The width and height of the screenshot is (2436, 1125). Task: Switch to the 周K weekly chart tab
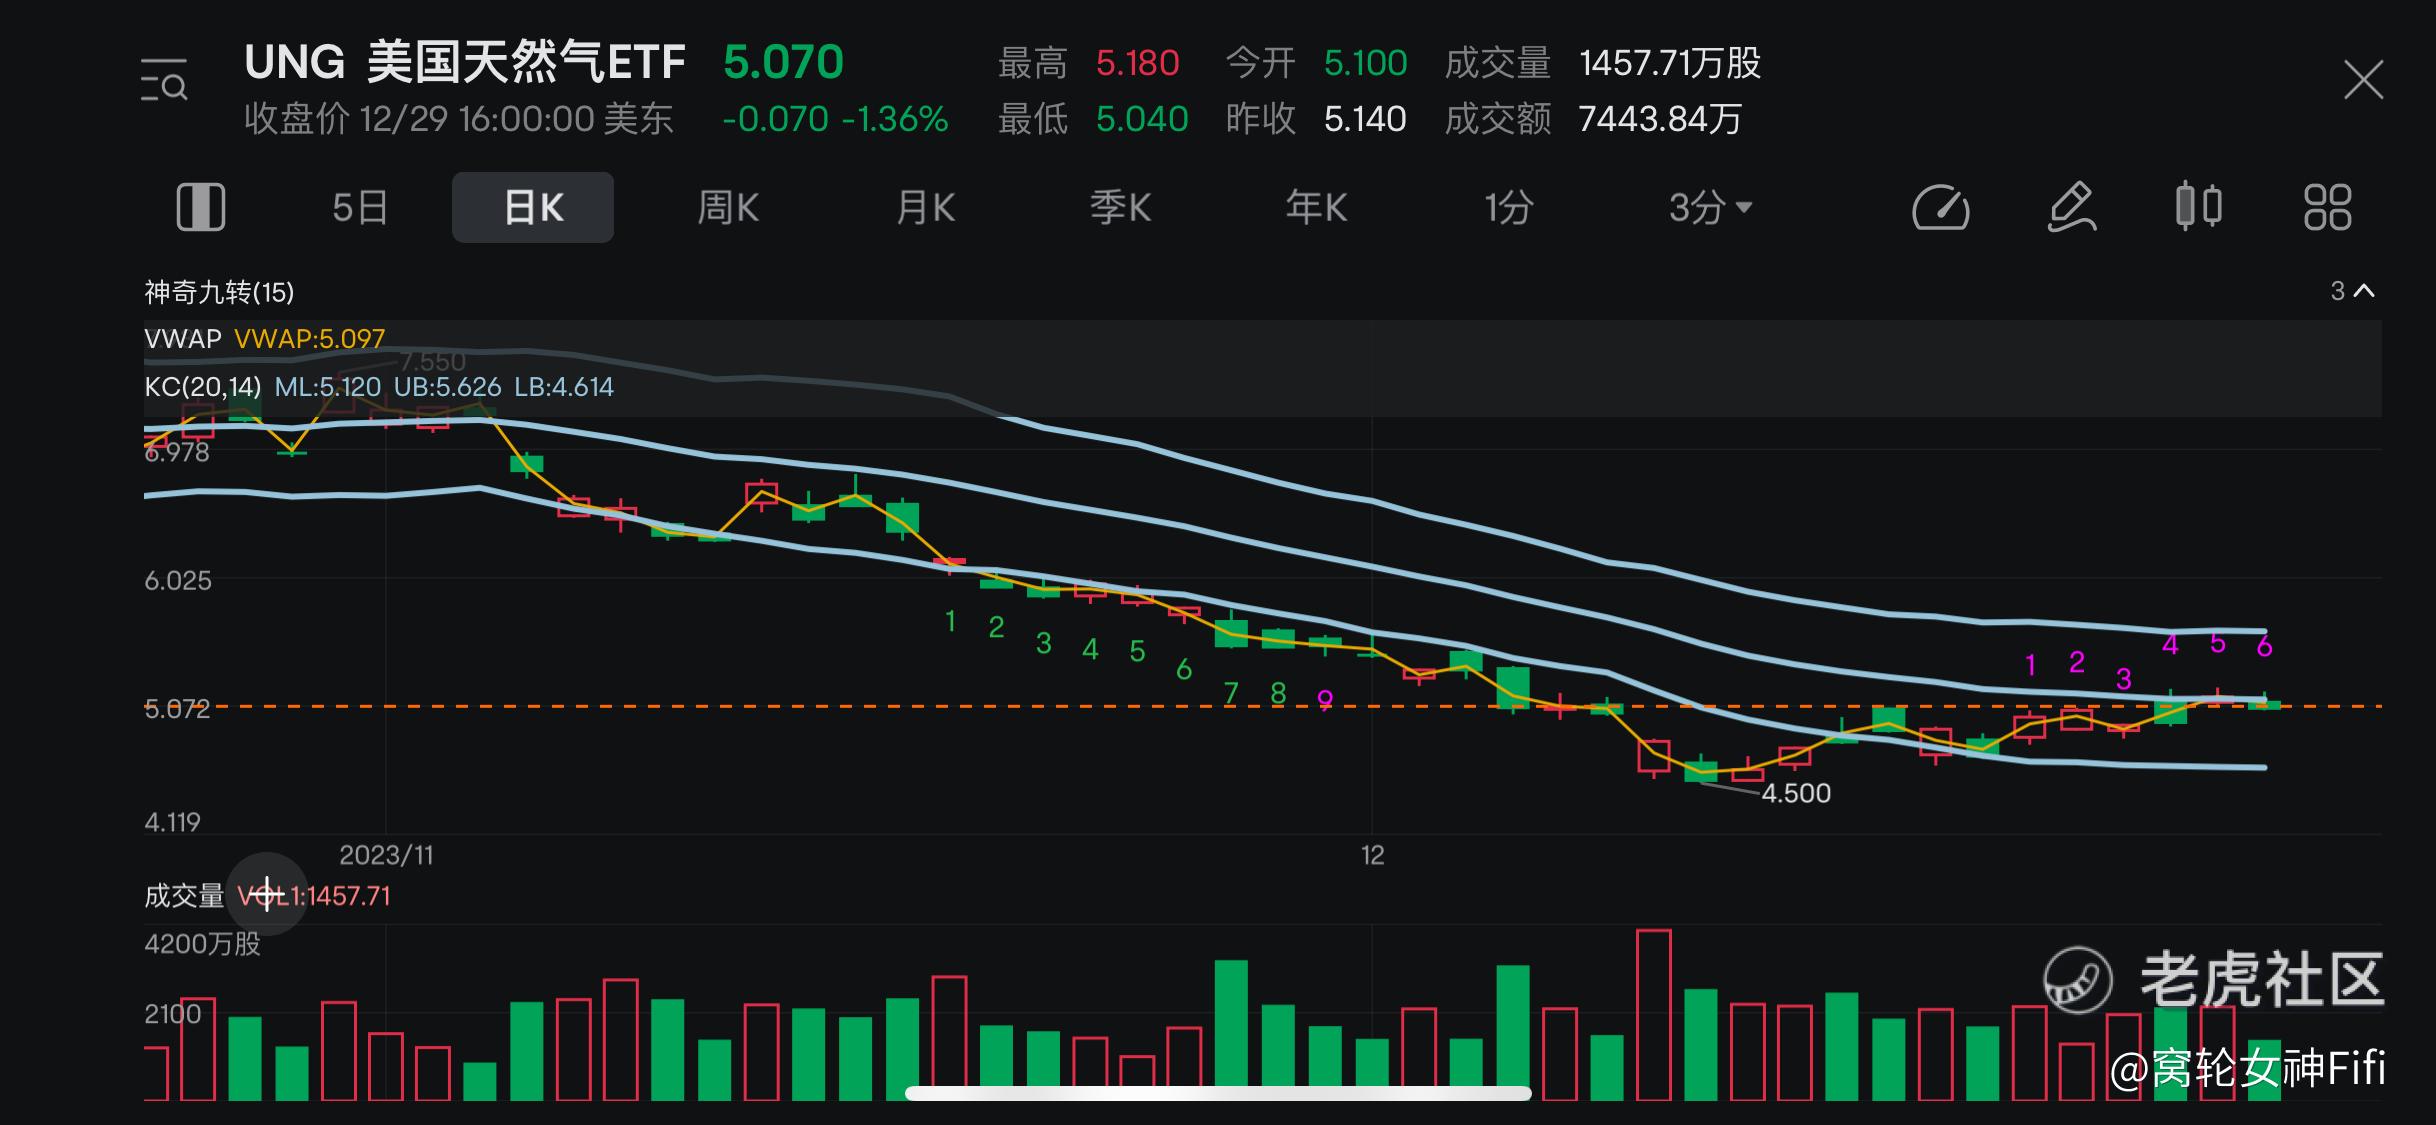[x=727, y=207]
